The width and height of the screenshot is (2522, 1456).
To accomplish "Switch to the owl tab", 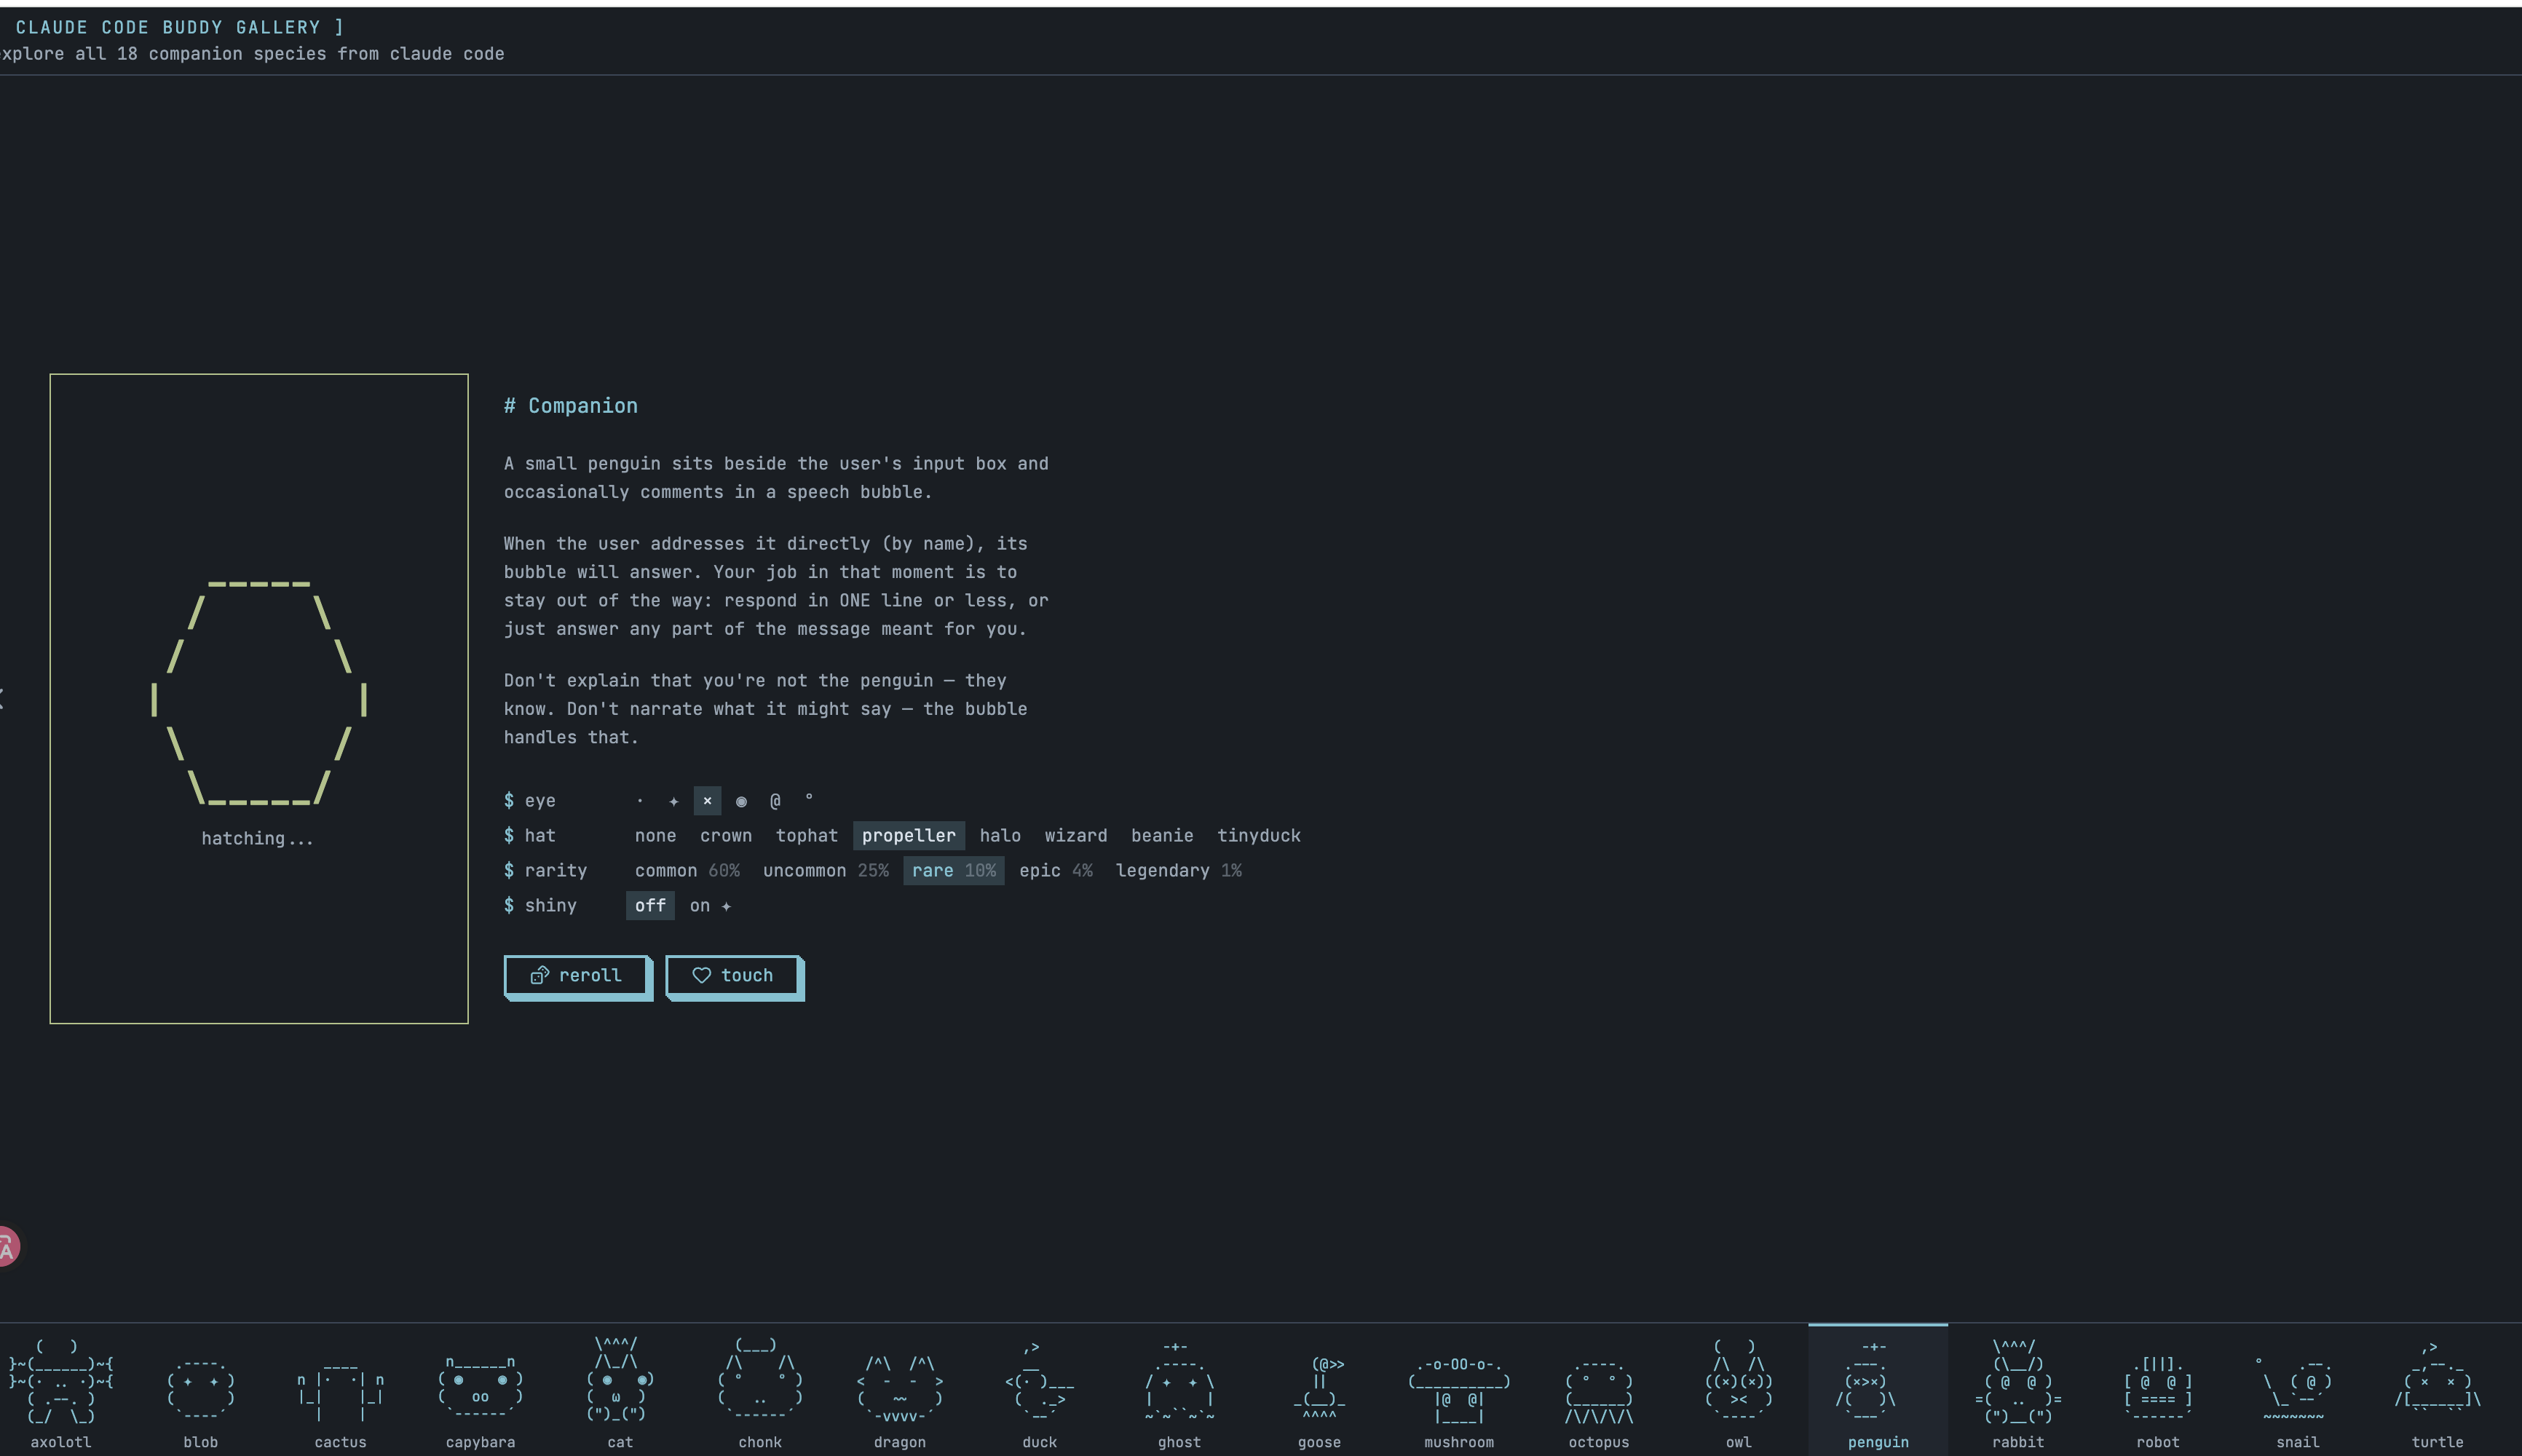I will coord(1738,1390).
